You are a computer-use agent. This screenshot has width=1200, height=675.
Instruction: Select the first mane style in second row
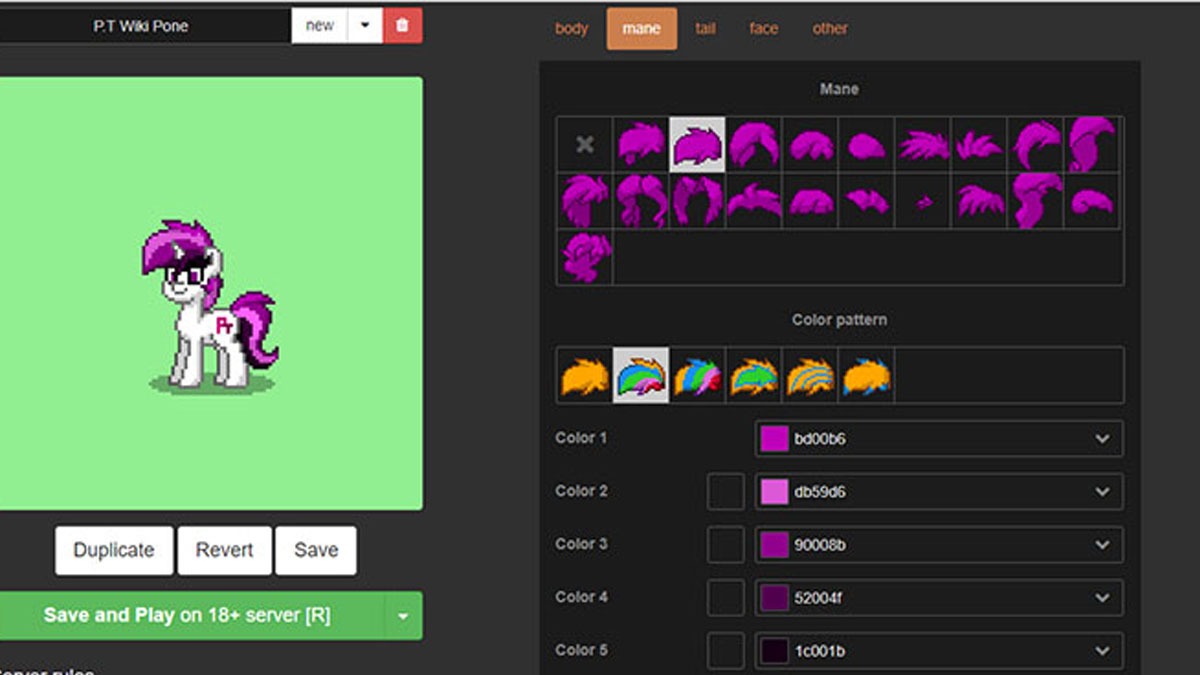click(x=585, y=201)
